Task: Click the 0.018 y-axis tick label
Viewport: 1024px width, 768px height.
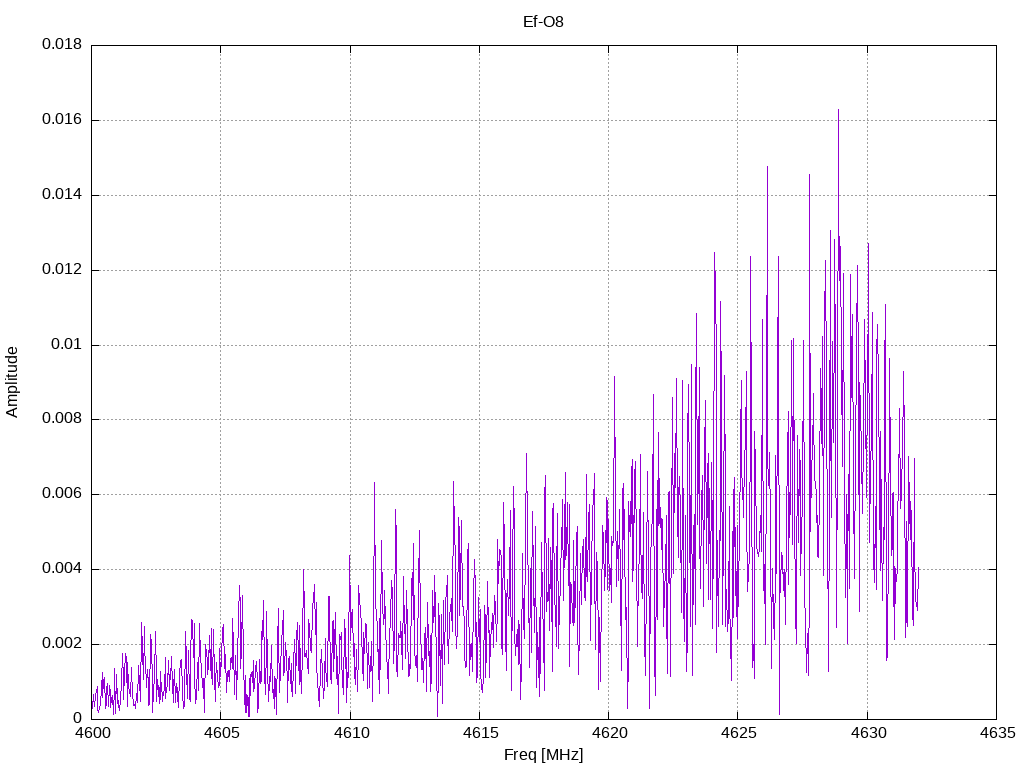Action: coord(62,44)
